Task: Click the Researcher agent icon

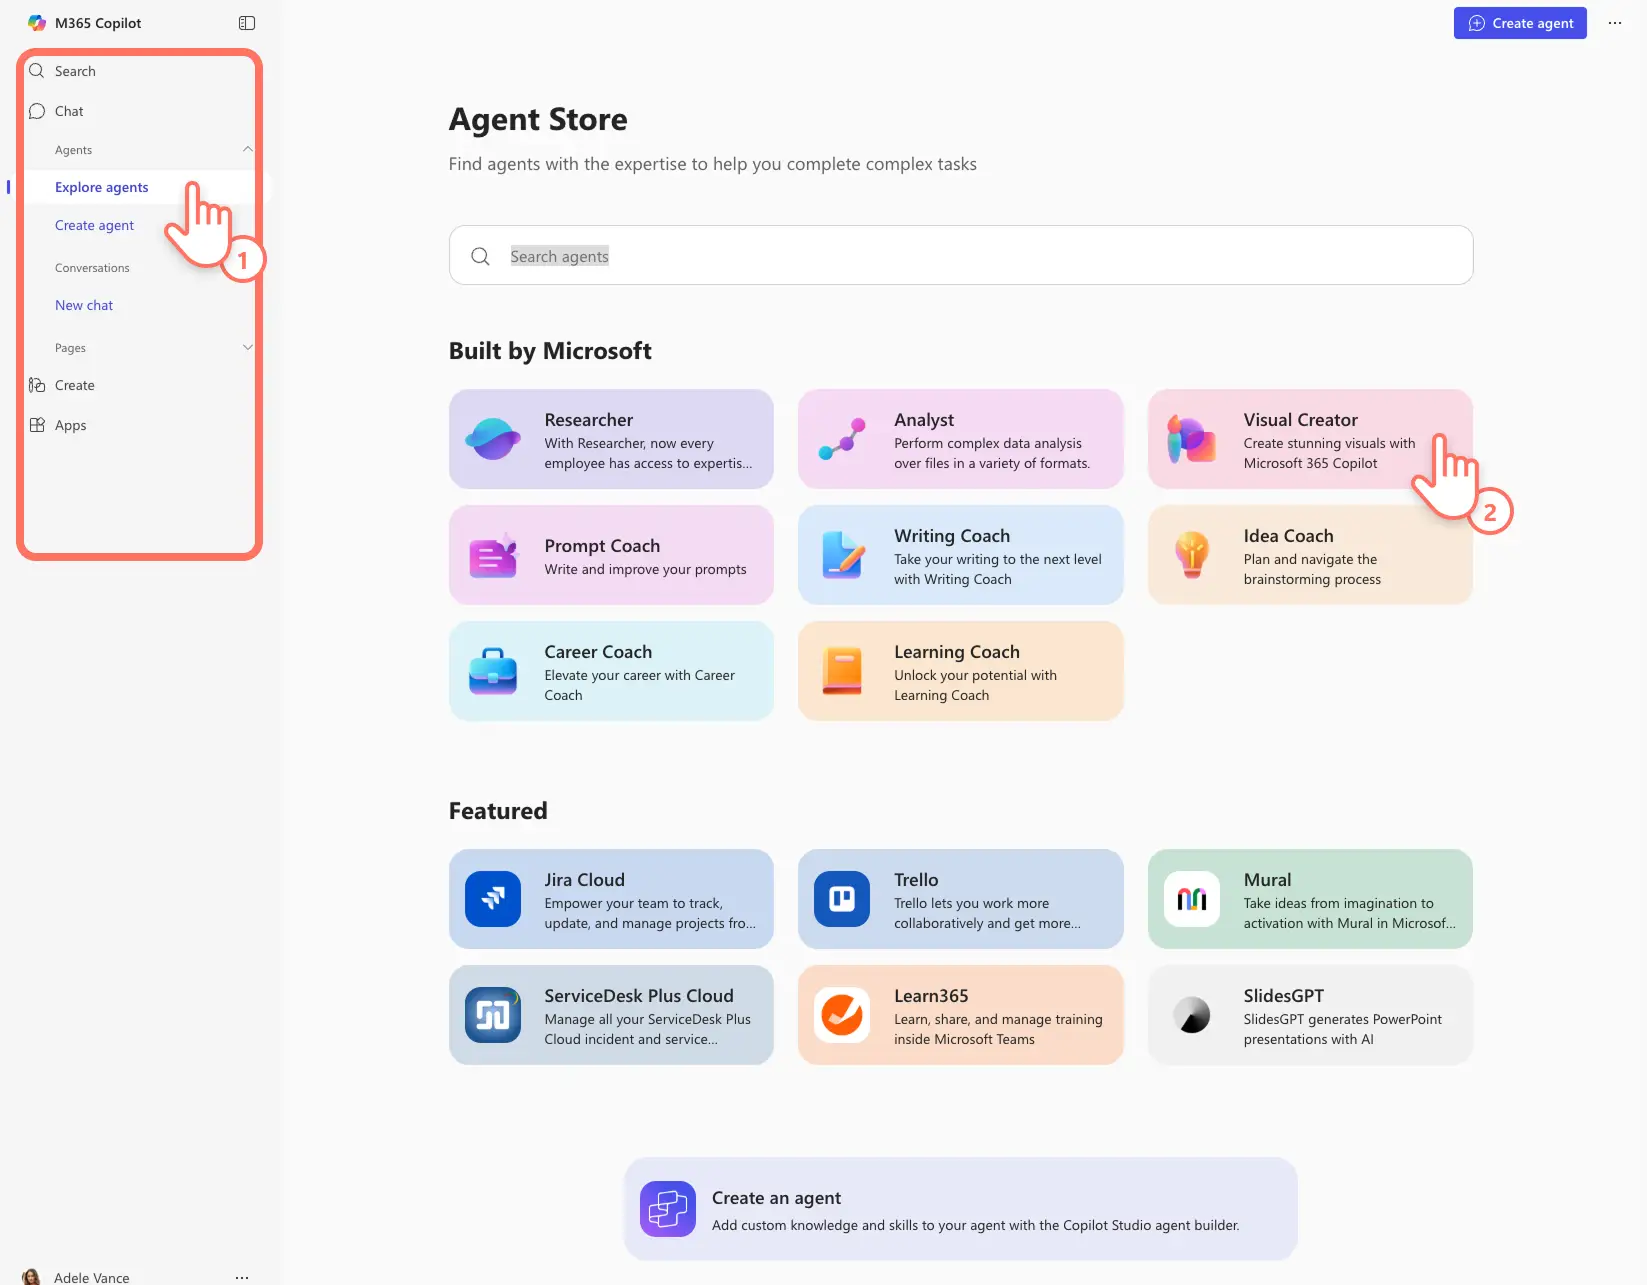Action: [x=493, y=439]
